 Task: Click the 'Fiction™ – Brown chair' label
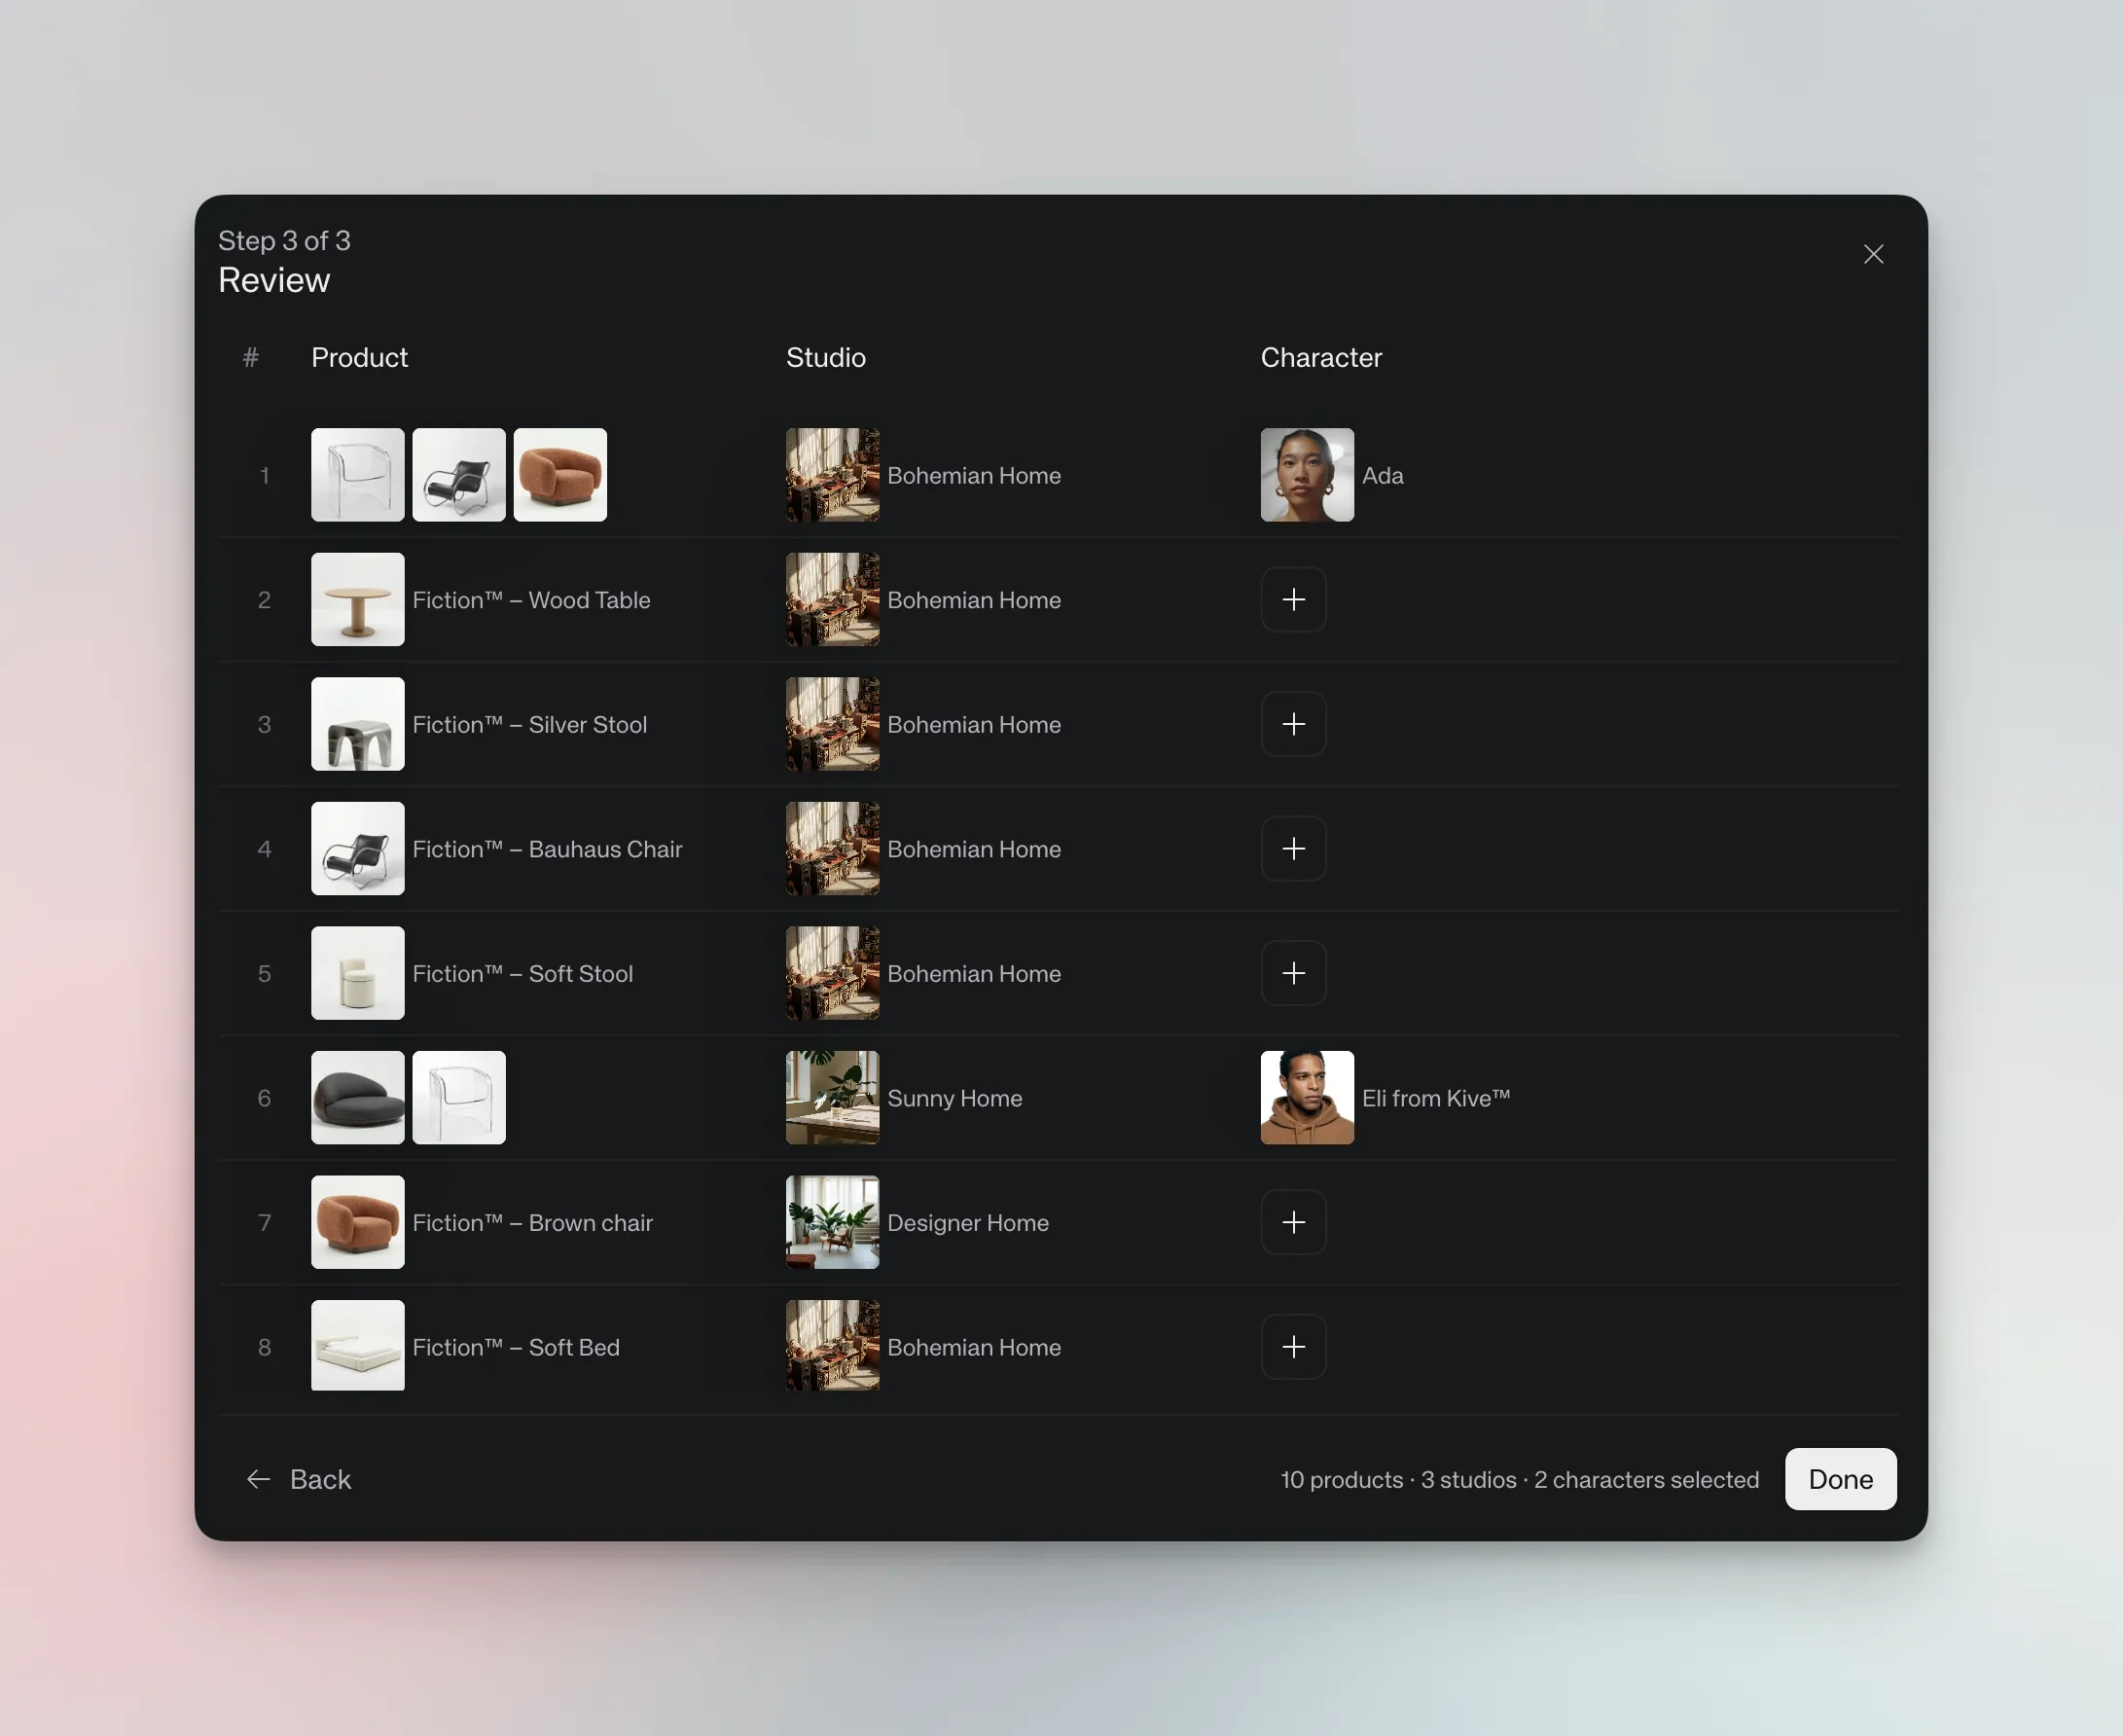(x=532, y=1222)
